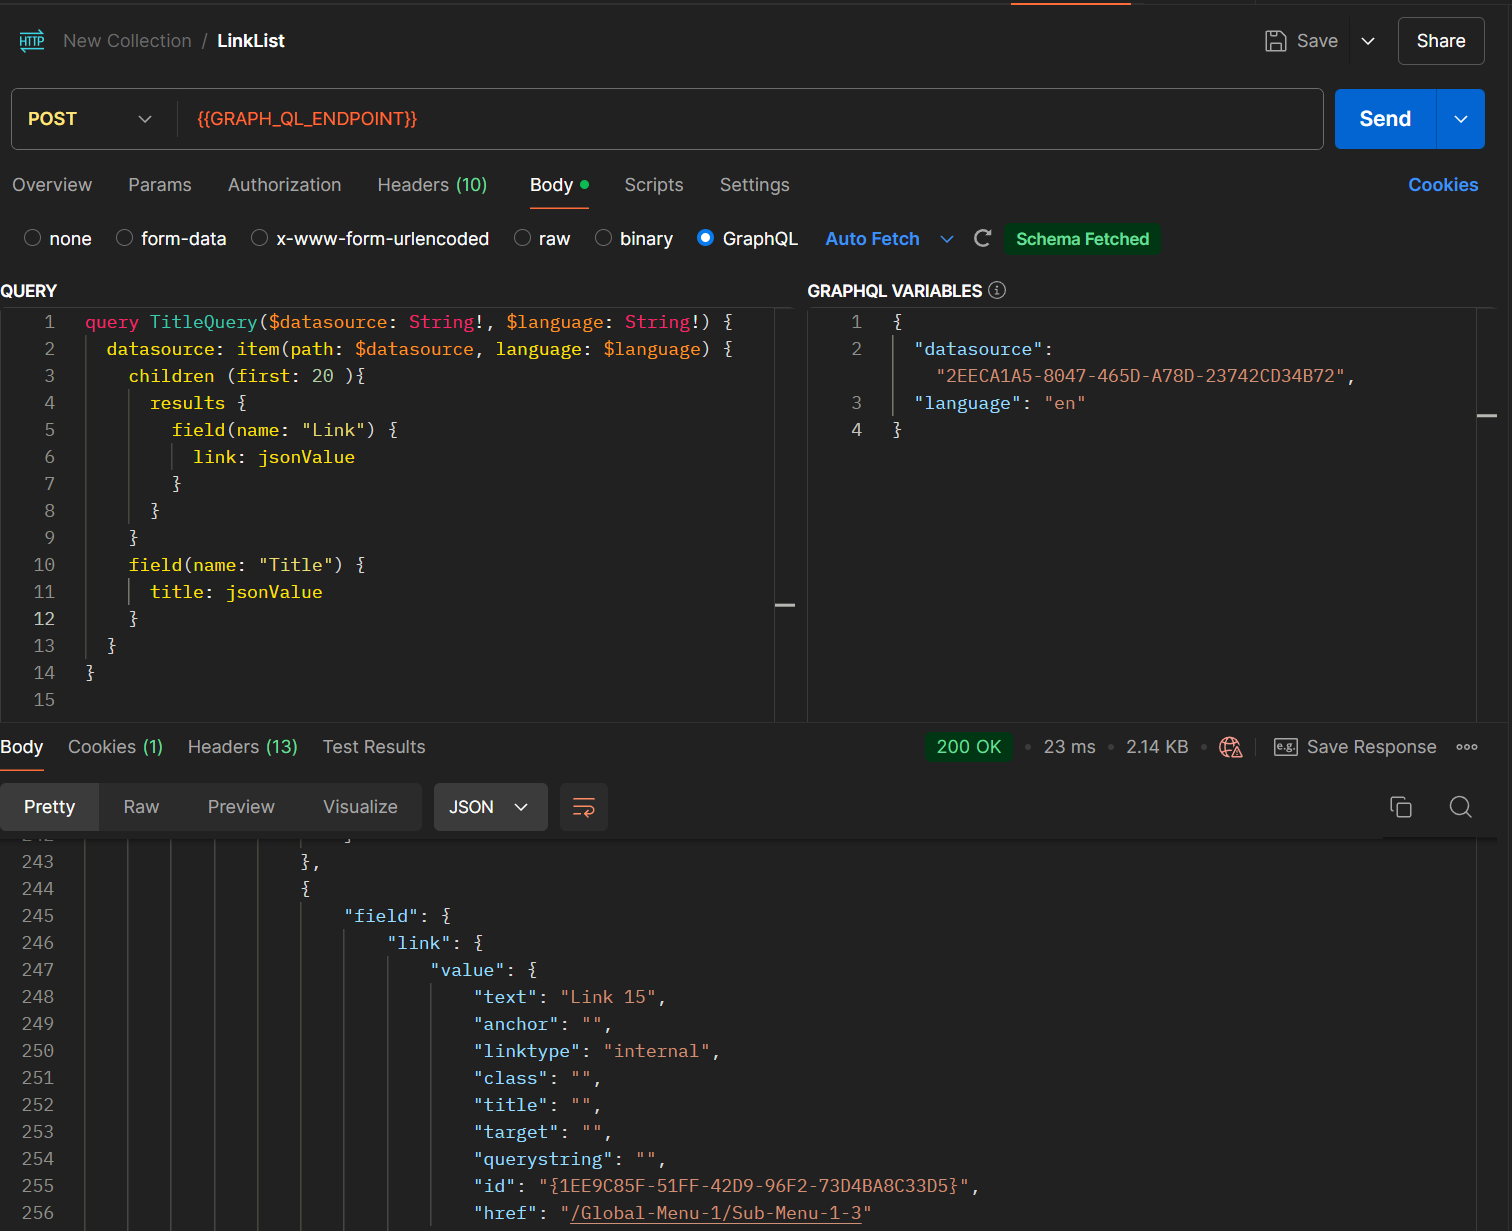Search within the response body

point(1460,807)
